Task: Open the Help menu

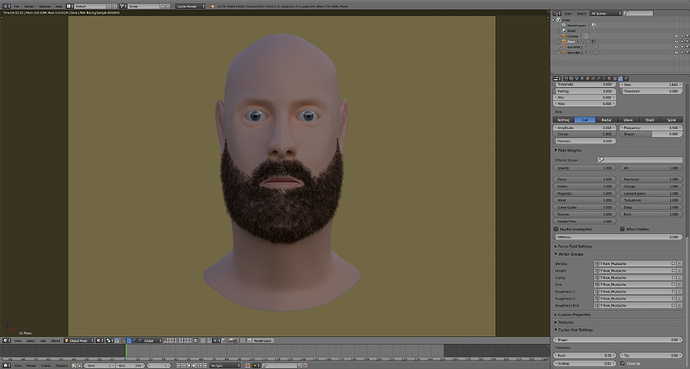Action: (59, 7)
